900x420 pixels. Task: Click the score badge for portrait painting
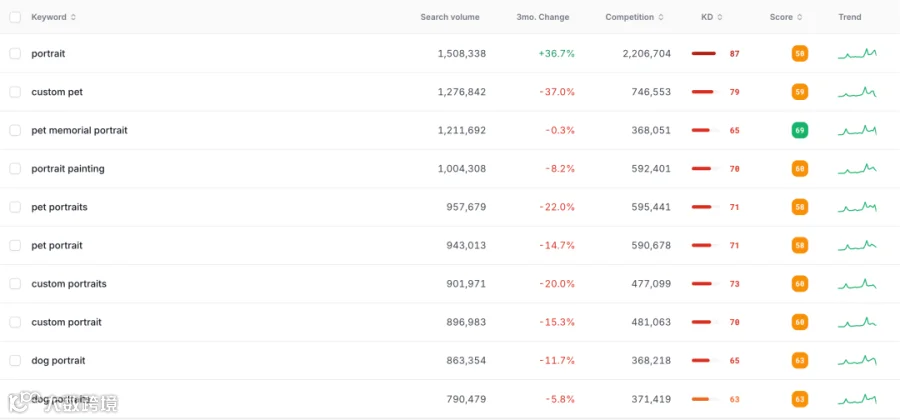point(800,169)
